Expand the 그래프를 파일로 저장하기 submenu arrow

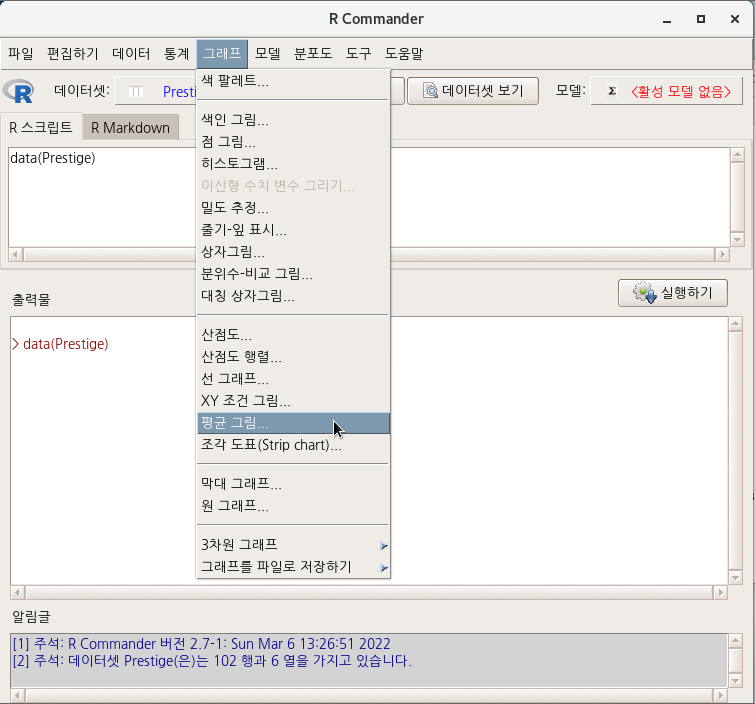coord(383,568)
